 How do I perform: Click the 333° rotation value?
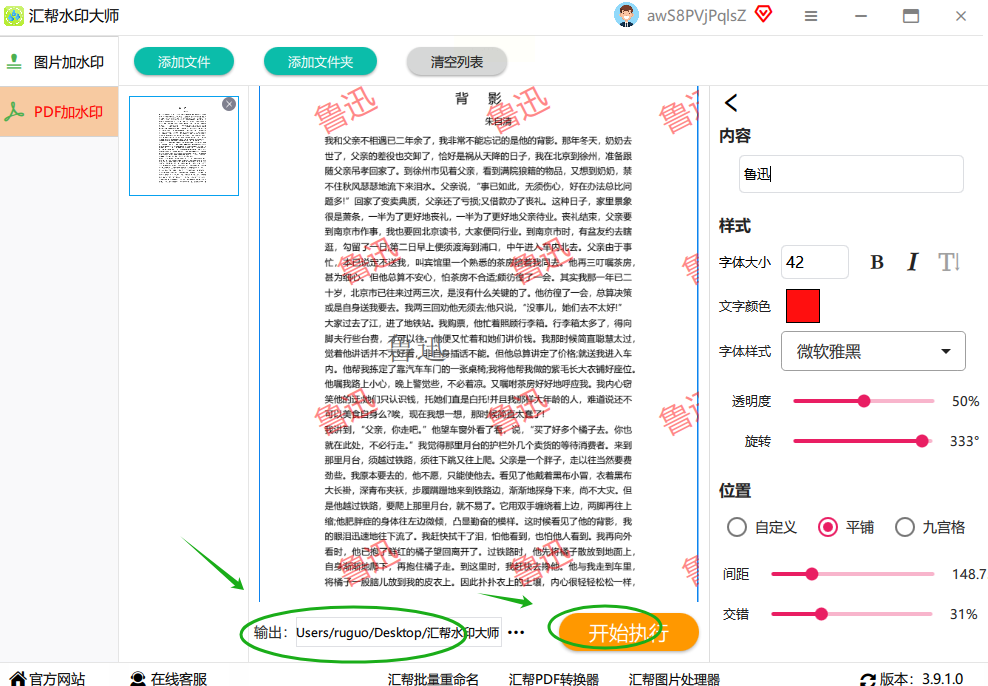tap(965, 441)
